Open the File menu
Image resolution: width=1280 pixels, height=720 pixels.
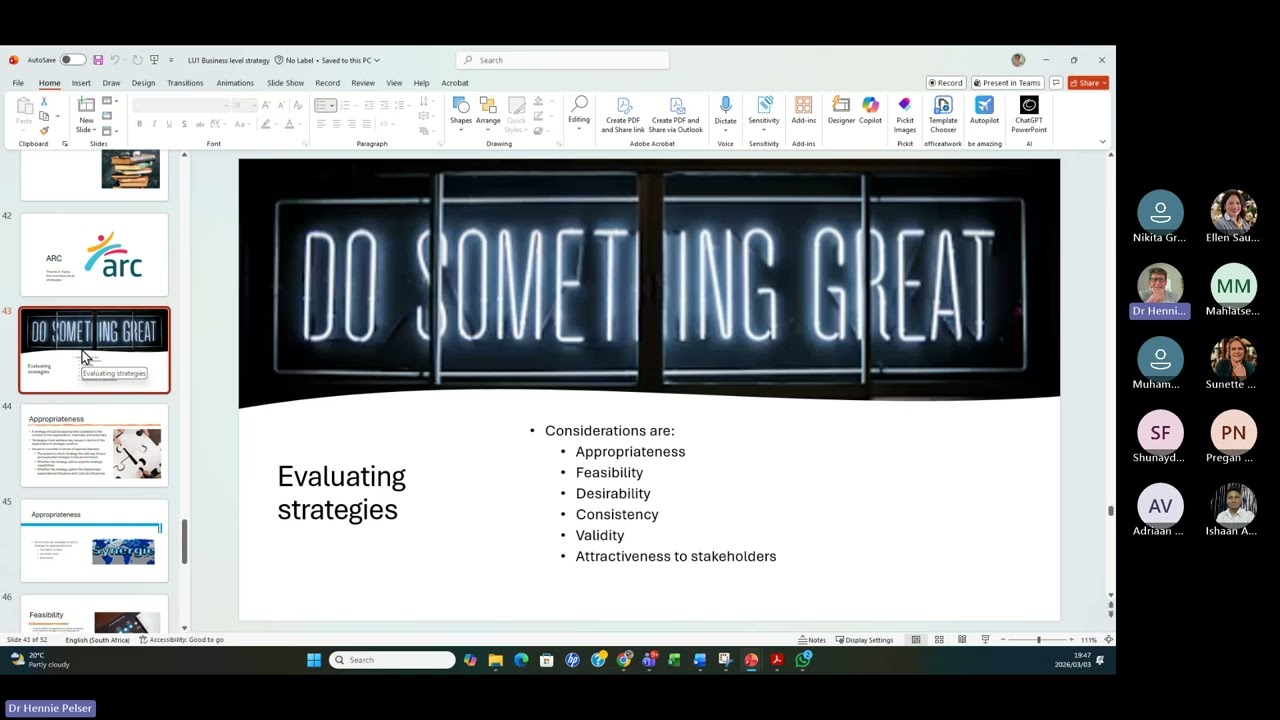tap(18, 83)
